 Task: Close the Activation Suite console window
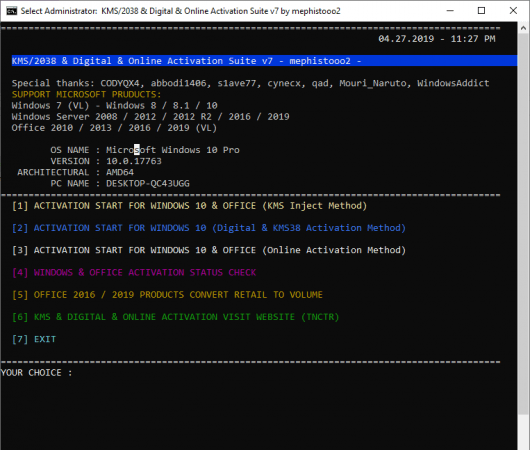(x=513, y=11)
